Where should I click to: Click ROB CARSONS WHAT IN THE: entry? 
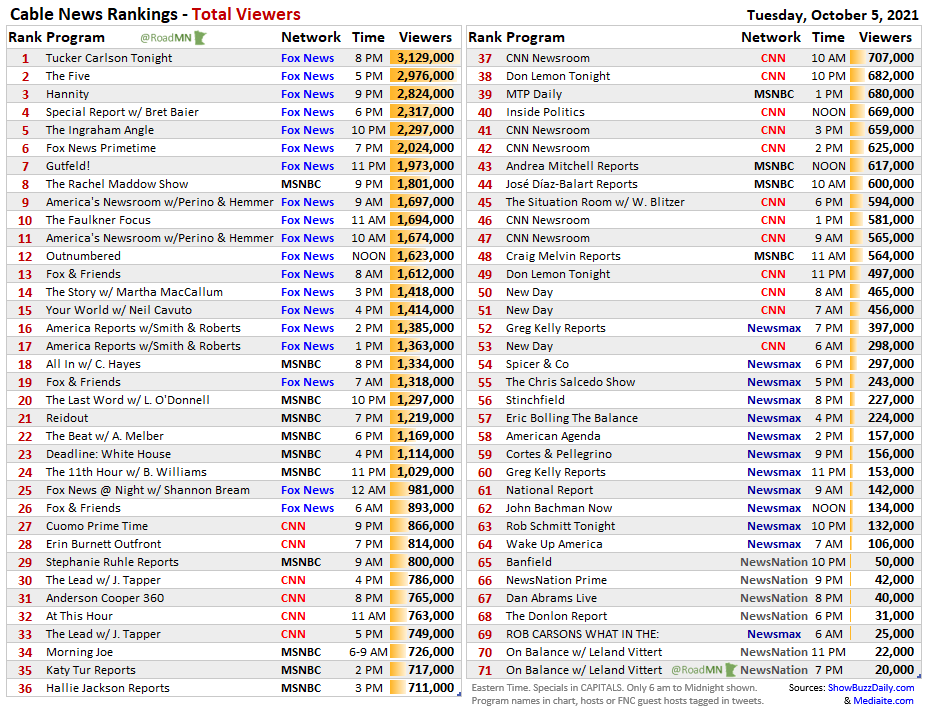pyautogui.click(x=582, y=634)
